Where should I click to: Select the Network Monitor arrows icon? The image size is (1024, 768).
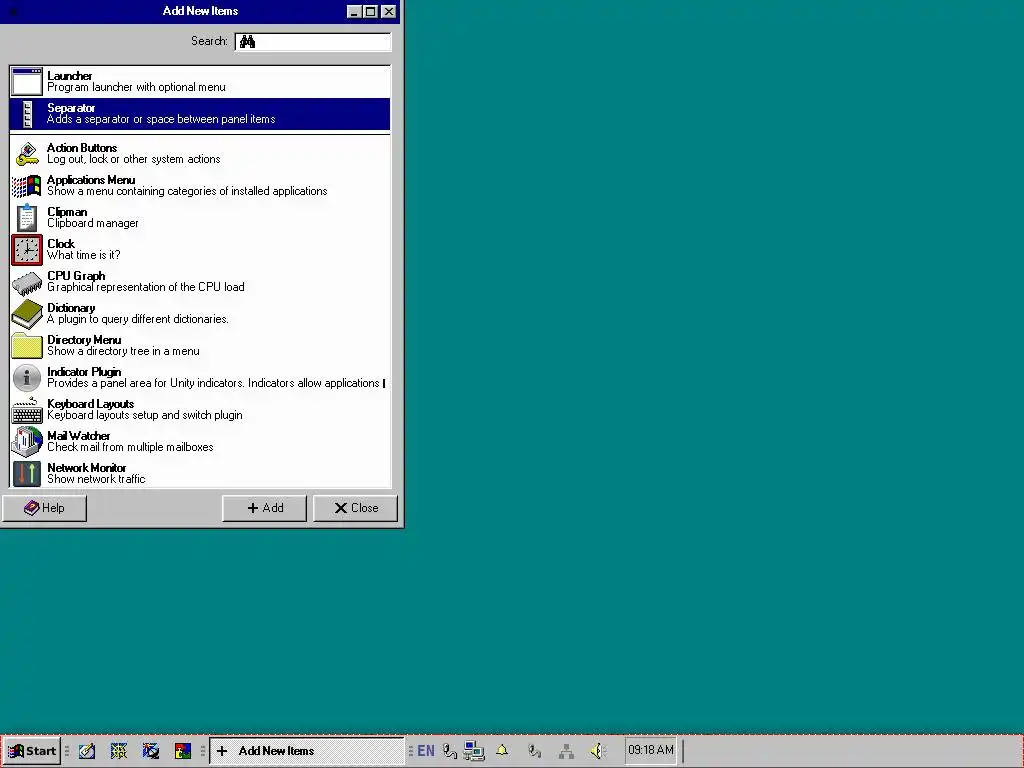point(27,473)
